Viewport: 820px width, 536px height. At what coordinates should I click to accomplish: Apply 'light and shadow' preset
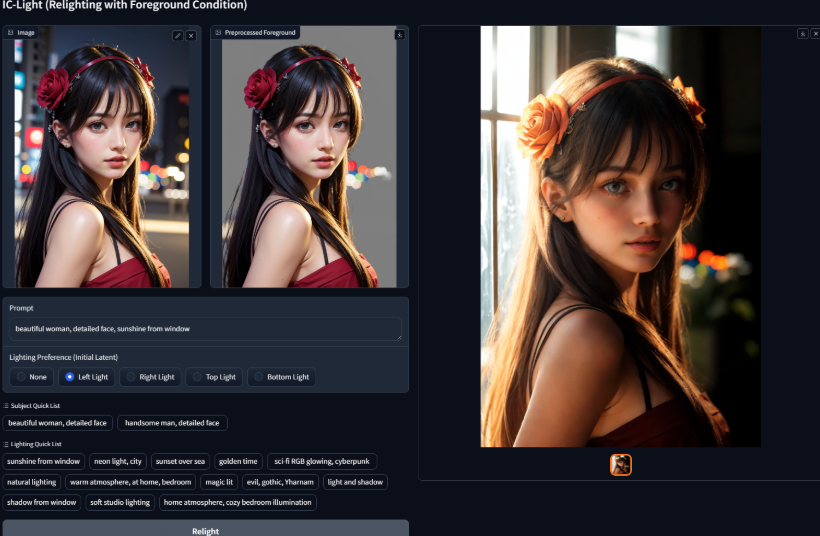[x=355, y=482]
